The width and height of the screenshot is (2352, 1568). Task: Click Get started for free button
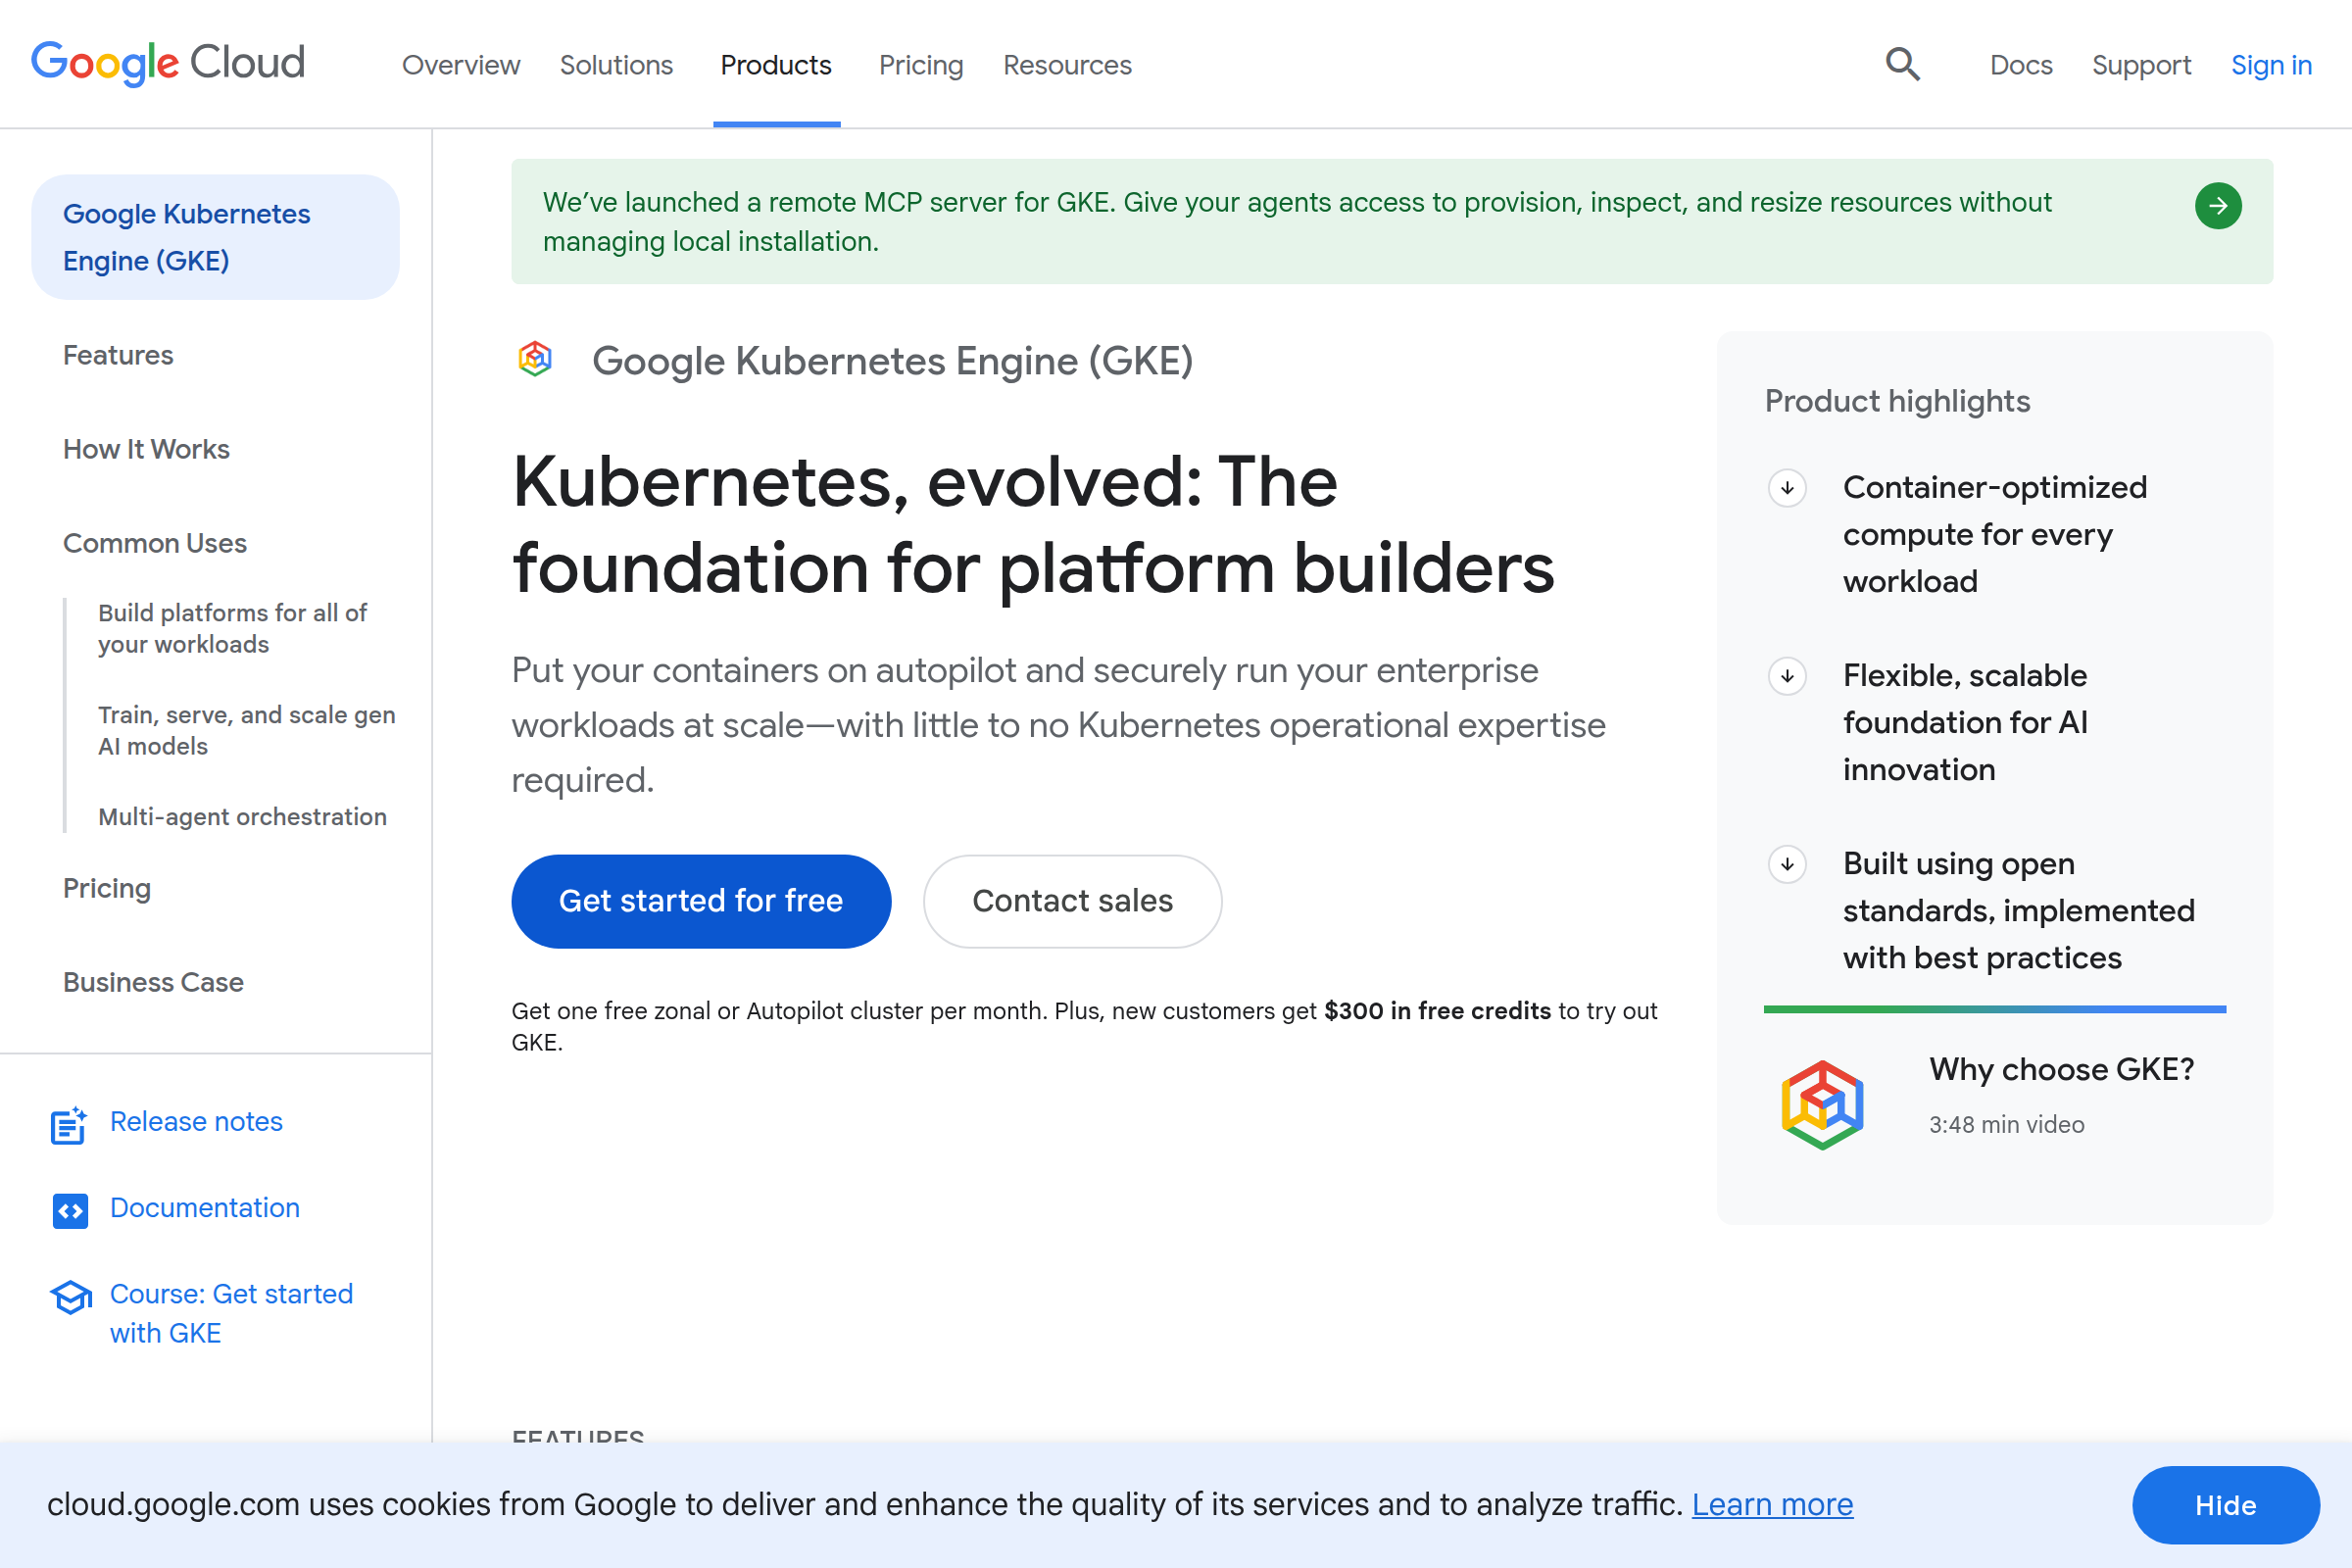(x=701, y=901)
